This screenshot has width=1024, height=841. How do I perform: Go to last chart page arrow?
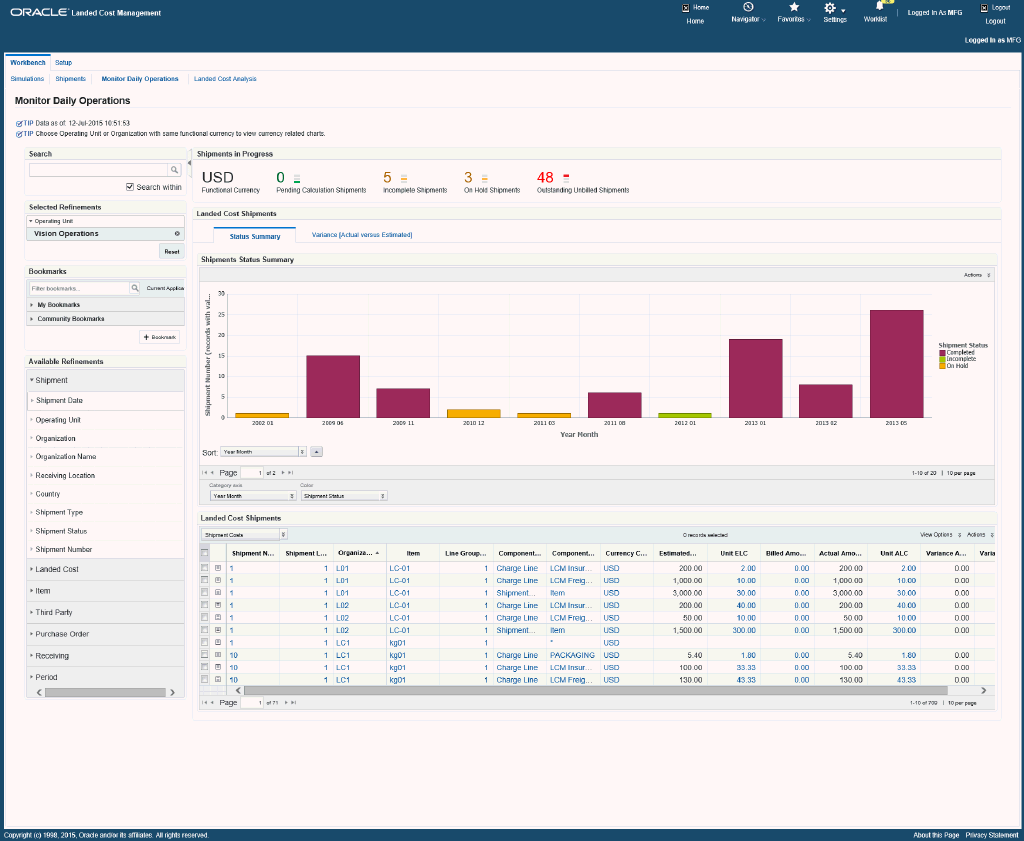coord(291,473)
